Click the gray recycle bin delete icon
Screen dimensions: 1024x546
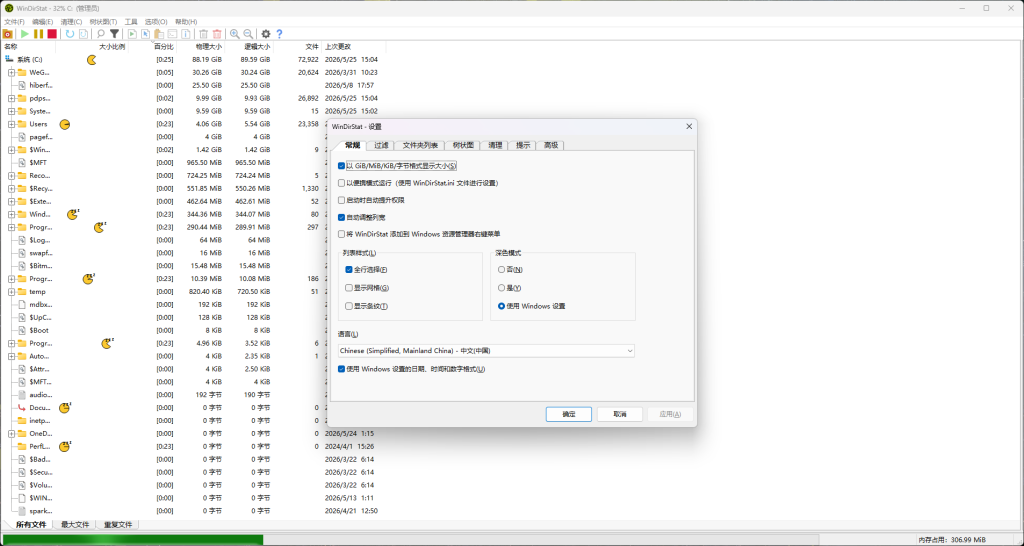pyautogui.click(x=203, y=34)
